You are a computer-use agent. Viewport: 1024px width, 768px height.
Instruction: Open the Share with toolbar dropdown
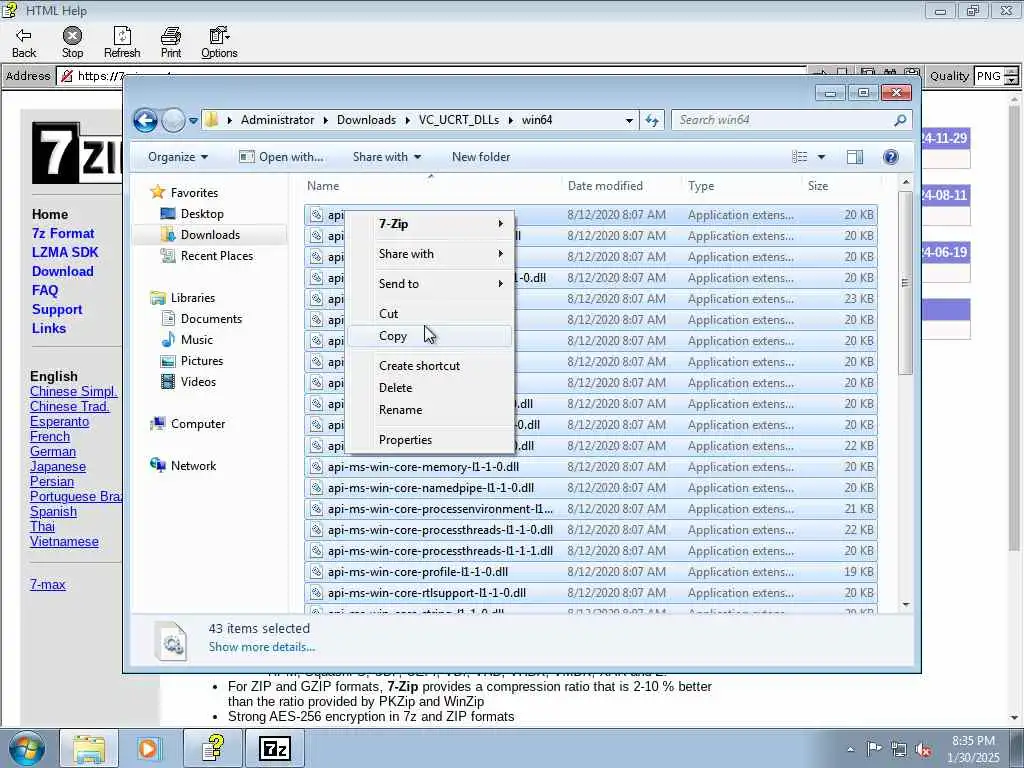387,157
